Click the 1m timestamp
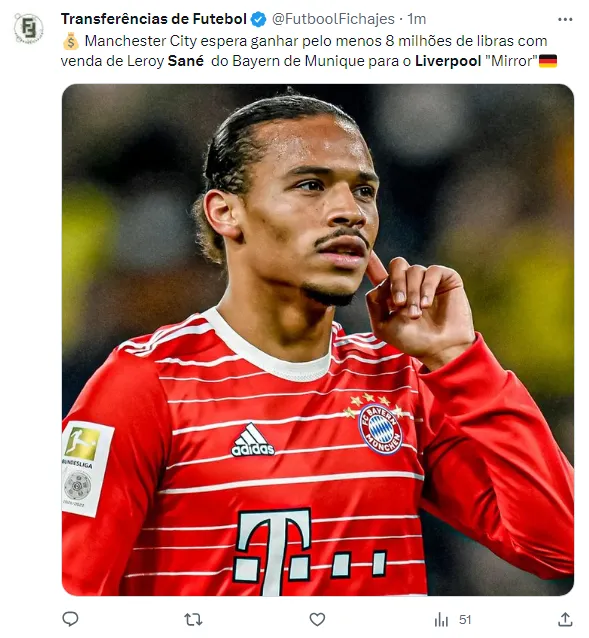589x638 pixels. pyautogui.click(x=417, y=19)
